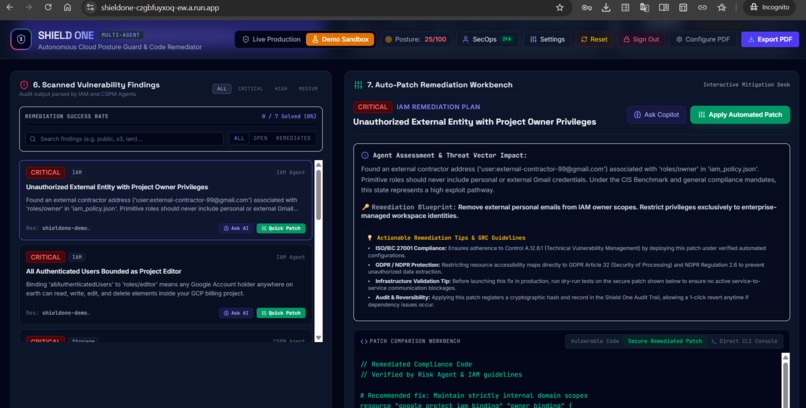Click lightbulb icon beside Actionable Remediation Tips
This screenshot has width=806, height=408.
(370, 238)
